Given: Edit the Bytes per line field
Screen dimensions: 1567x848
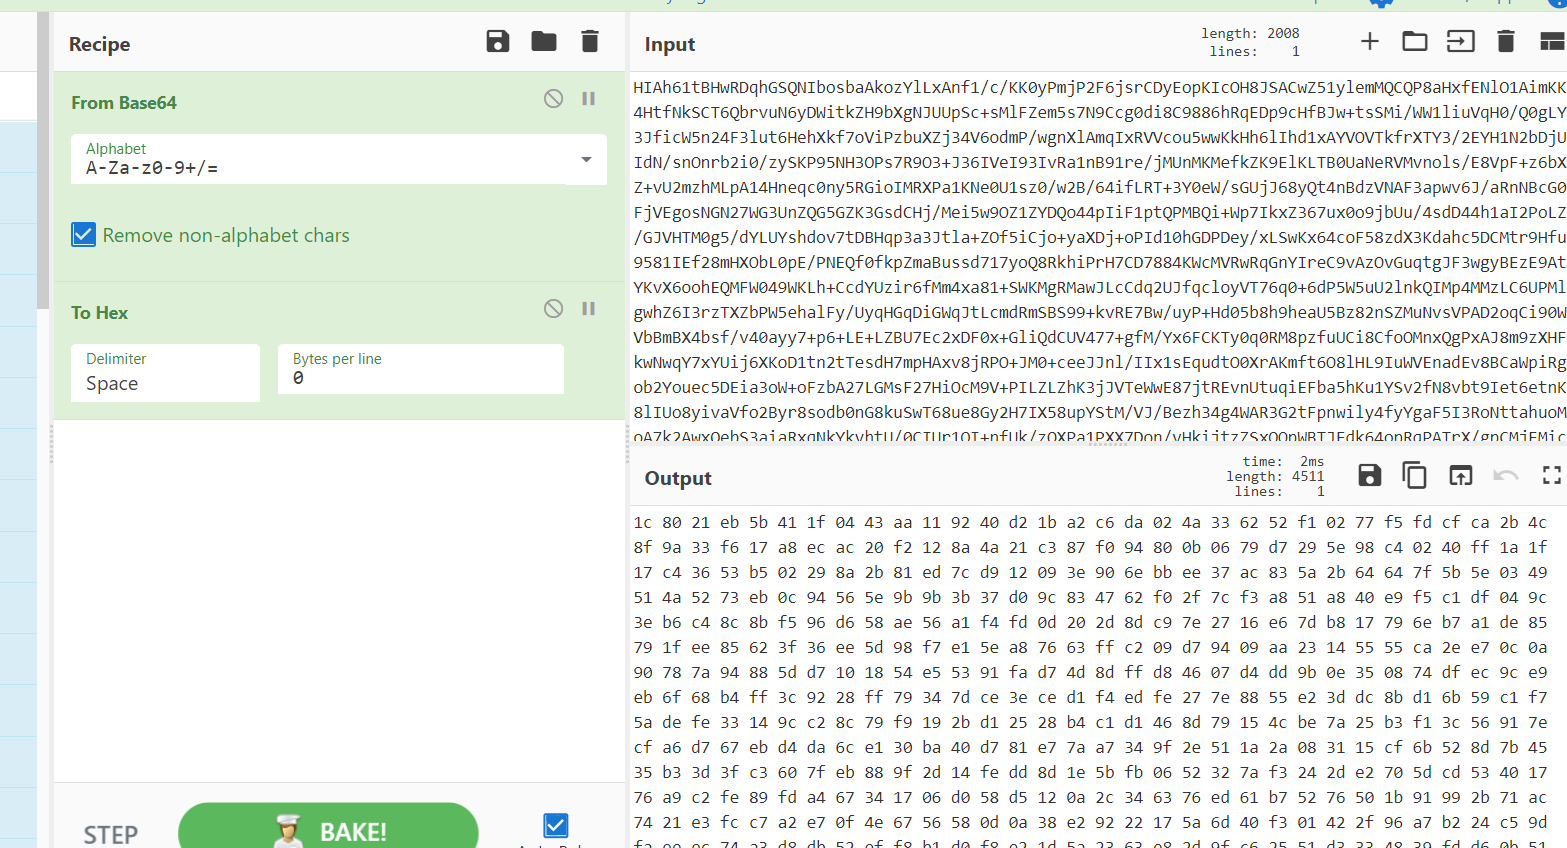Looking at the screenshot, I should [x=420, y=369].
